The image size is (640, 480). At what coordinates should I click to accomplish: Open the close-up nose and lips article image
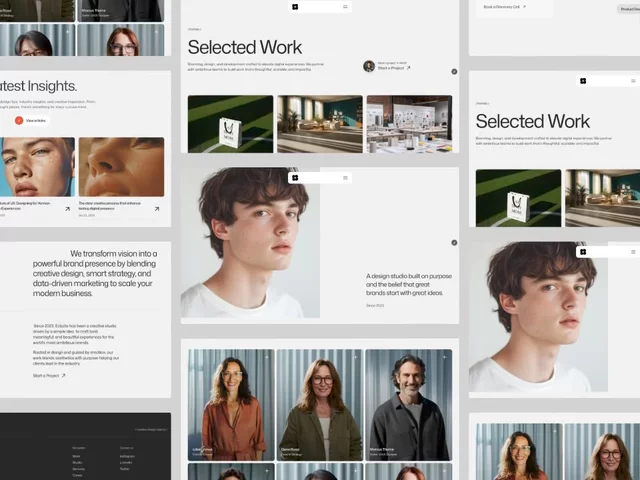point(122,167)
